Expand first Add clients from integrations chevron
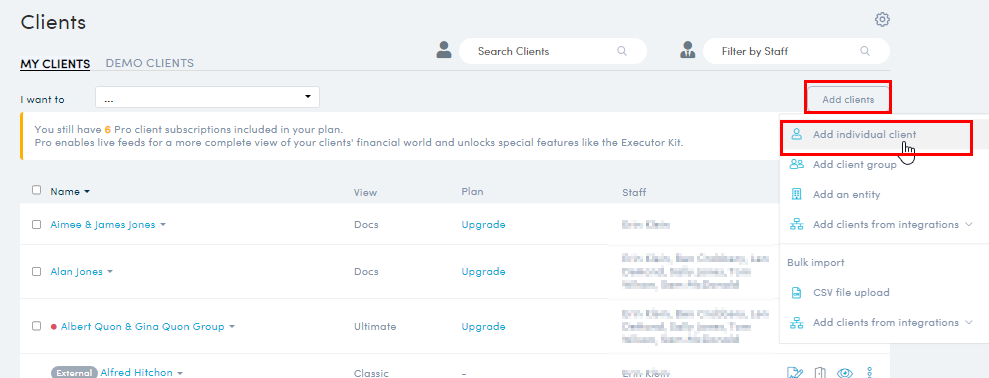This screenshot has height=378, width=989. [969, 225]
